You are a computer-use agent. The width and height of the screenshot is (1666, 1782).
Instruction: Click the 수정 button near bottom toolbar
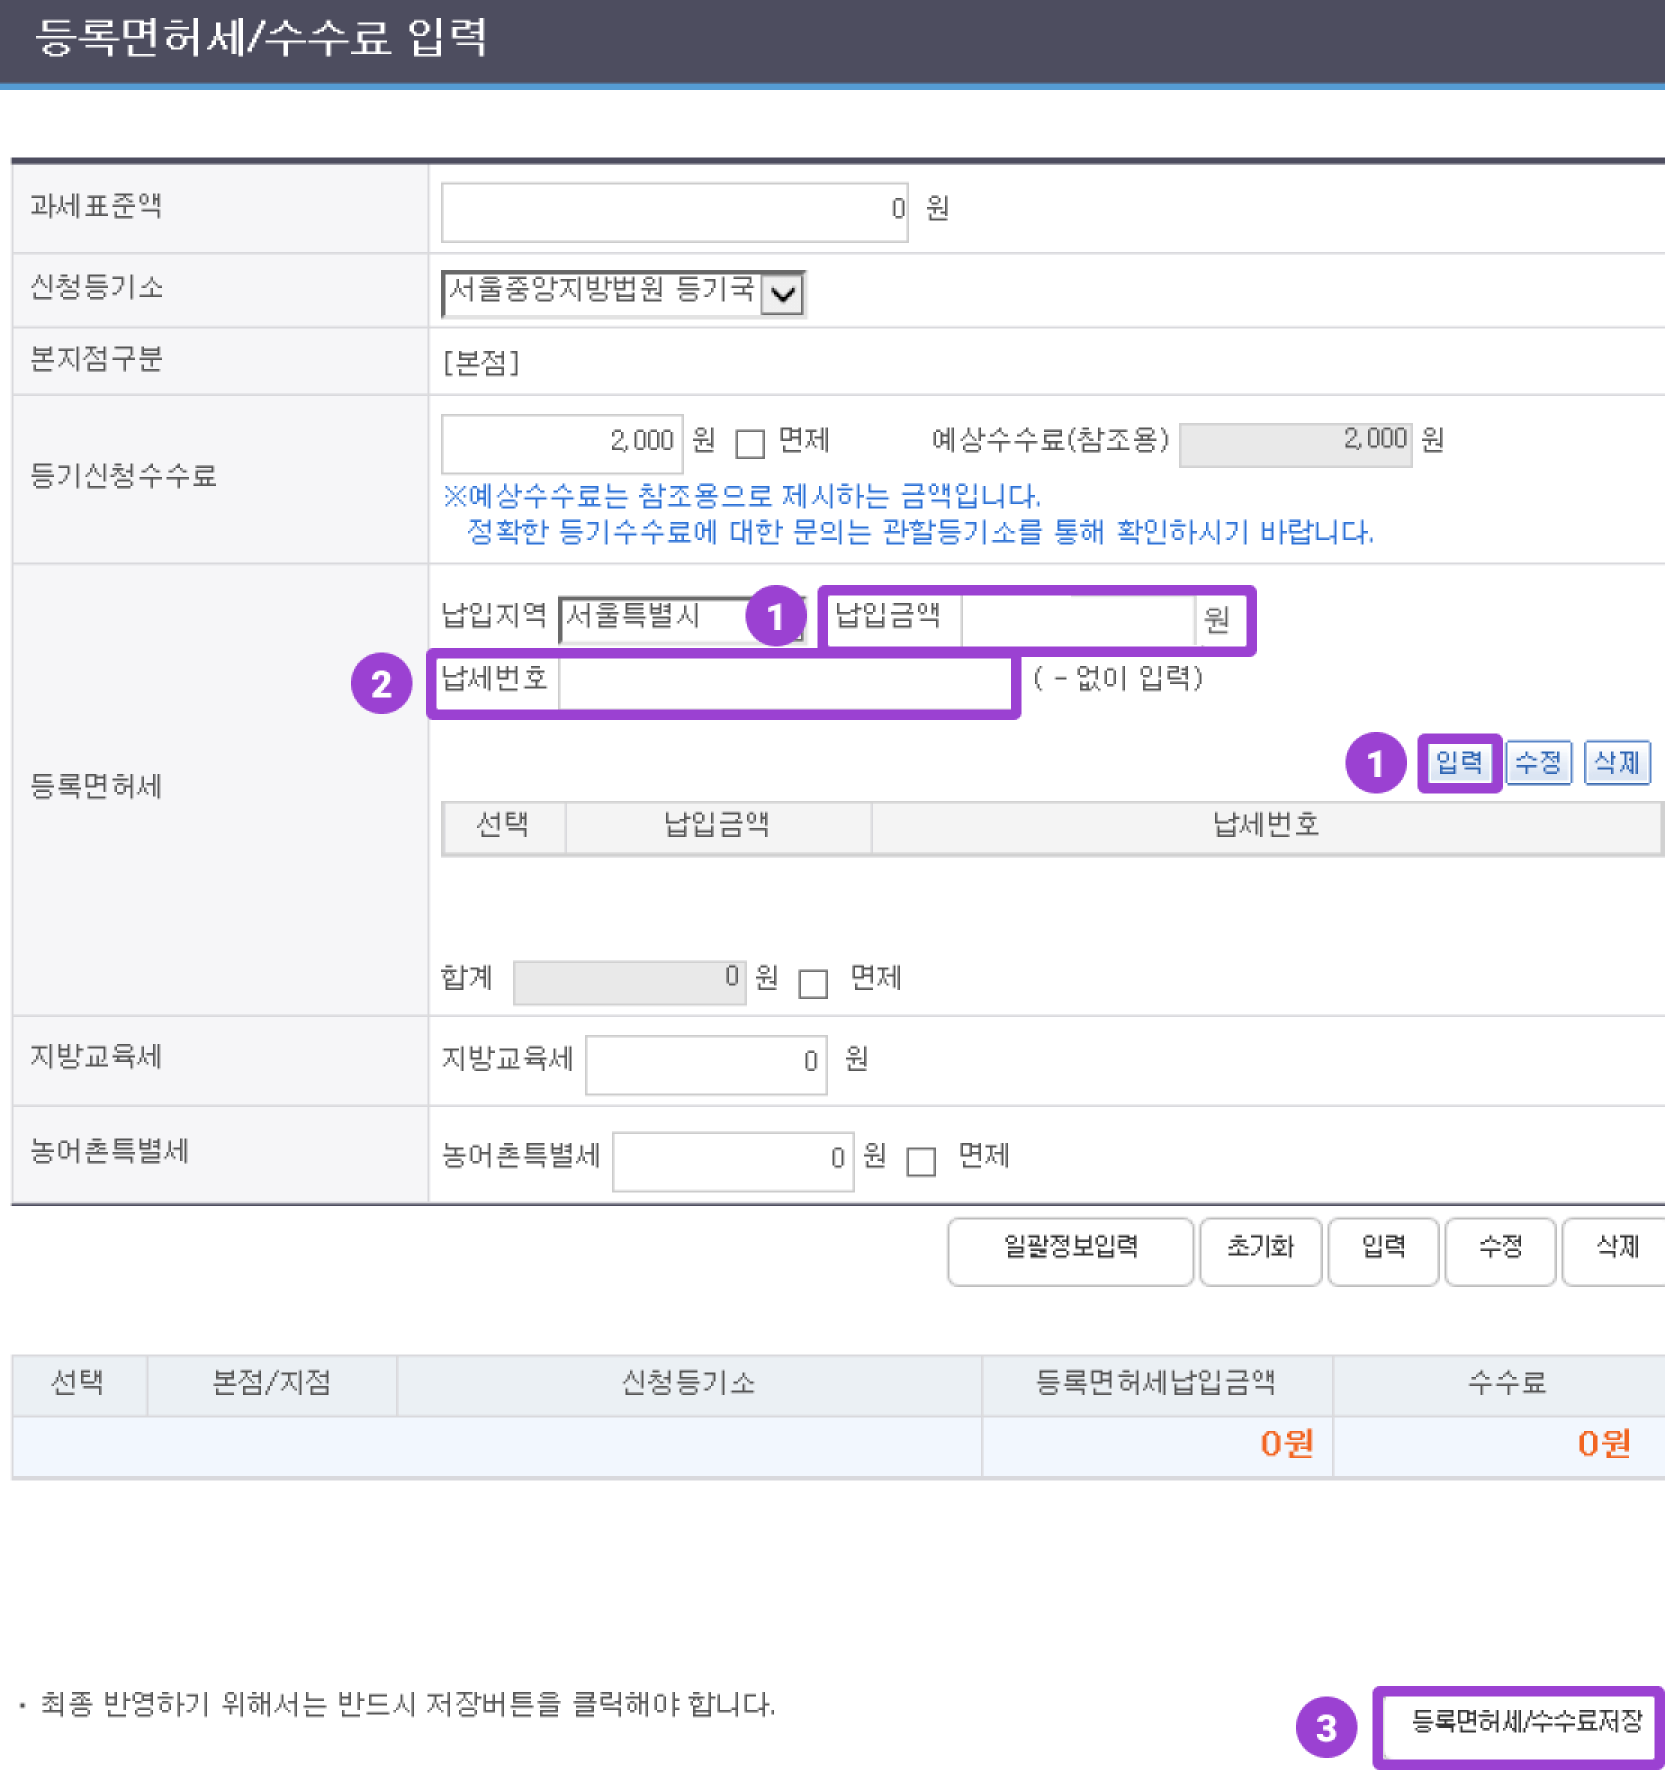point(1500,1249)
